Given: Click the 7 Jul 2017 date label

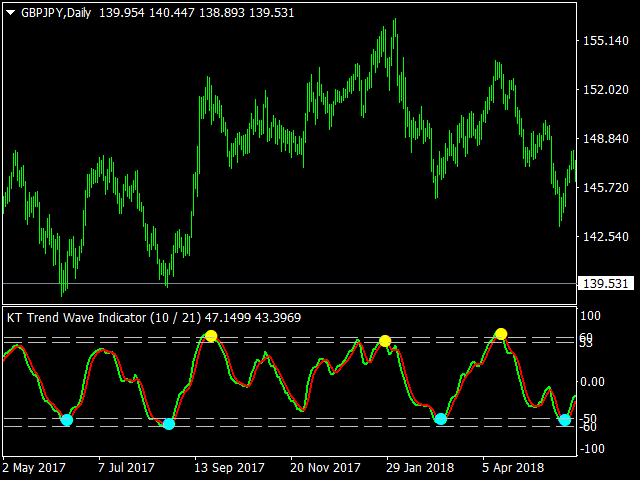Looking at the screenshot, I should click(126, 467).
